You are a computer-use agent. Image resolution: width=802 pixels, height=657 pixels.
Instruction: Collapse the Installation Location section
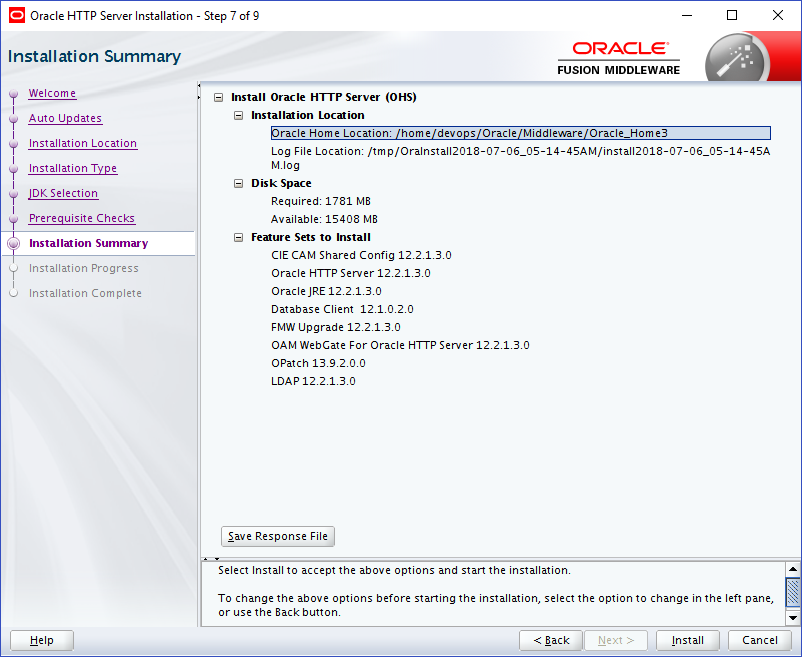(238, 115)
